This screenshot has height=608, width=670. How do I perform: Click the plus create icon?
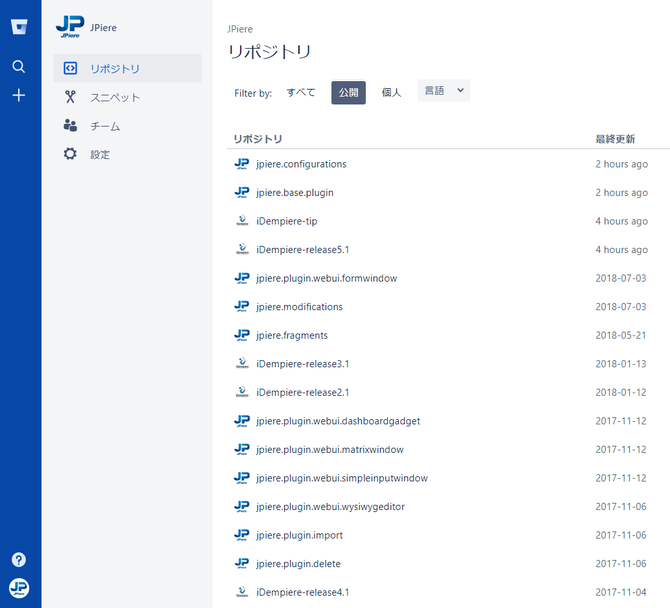(18, 95)
